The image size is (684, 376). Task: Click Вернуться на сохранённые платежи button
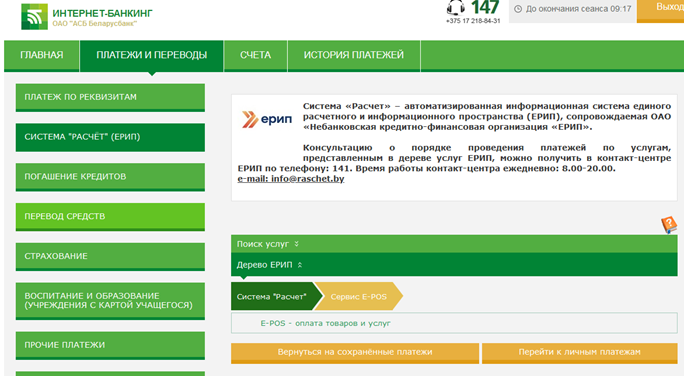click(x=355, y=352)
